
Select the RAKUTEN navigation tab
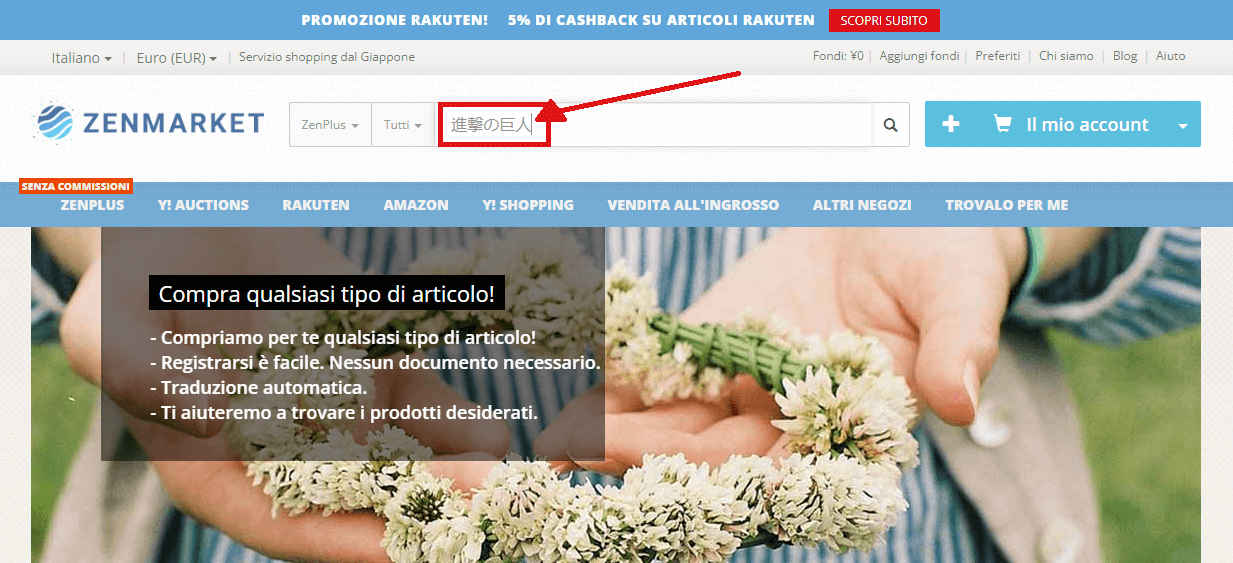(x=316, y=205)
